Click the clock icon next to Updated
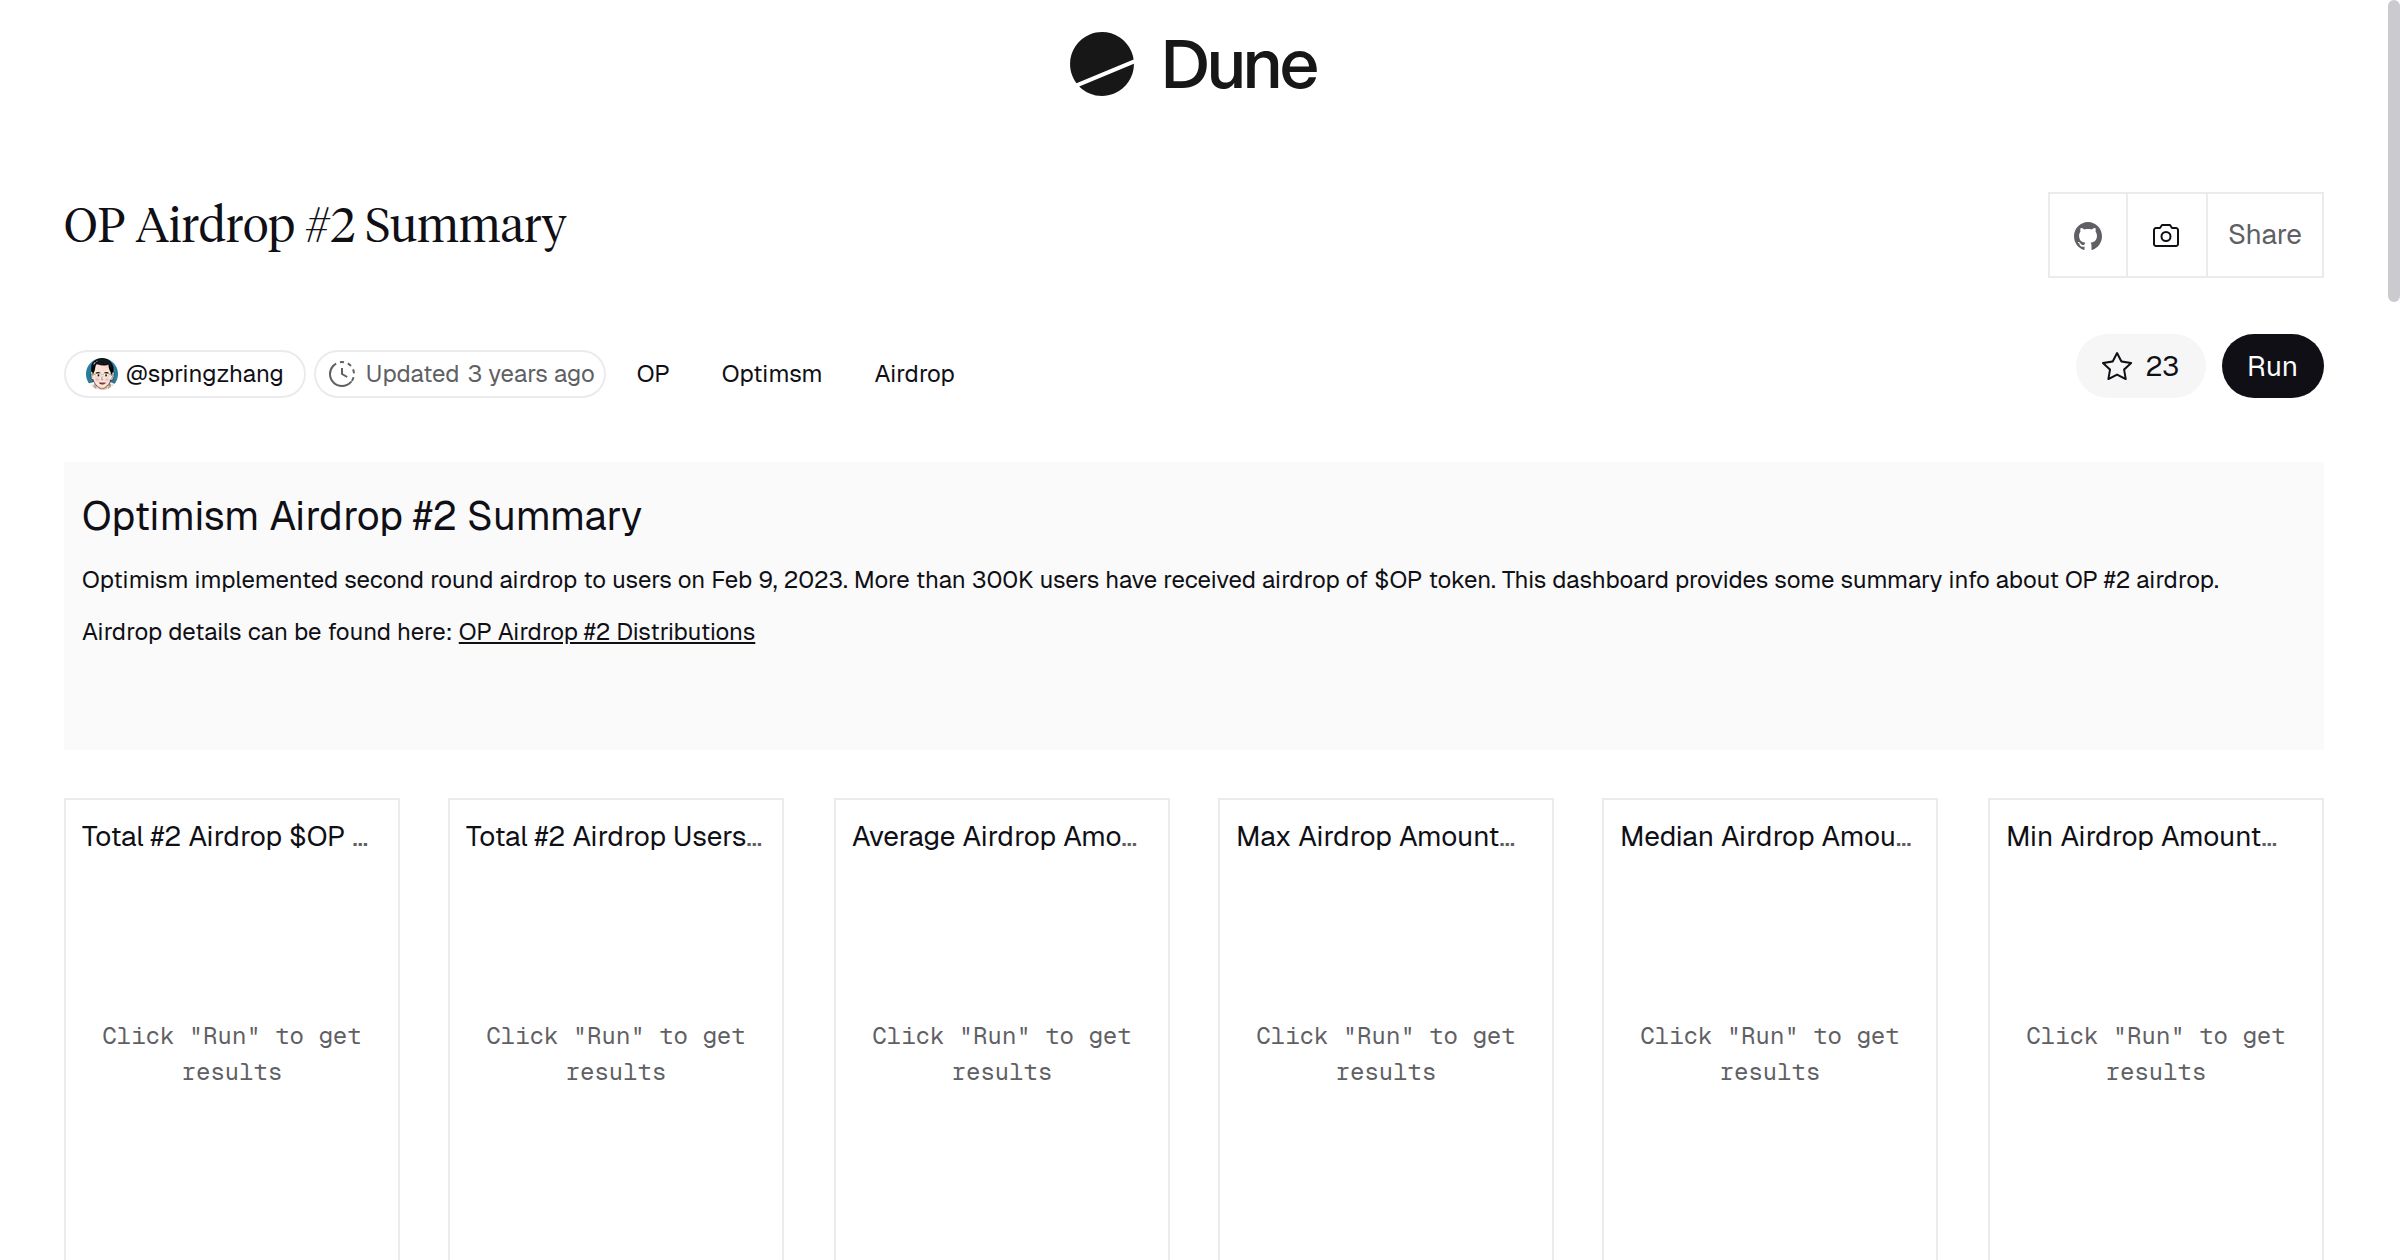The height and width of the screenshot is (1260, 2400). [342, 374]
